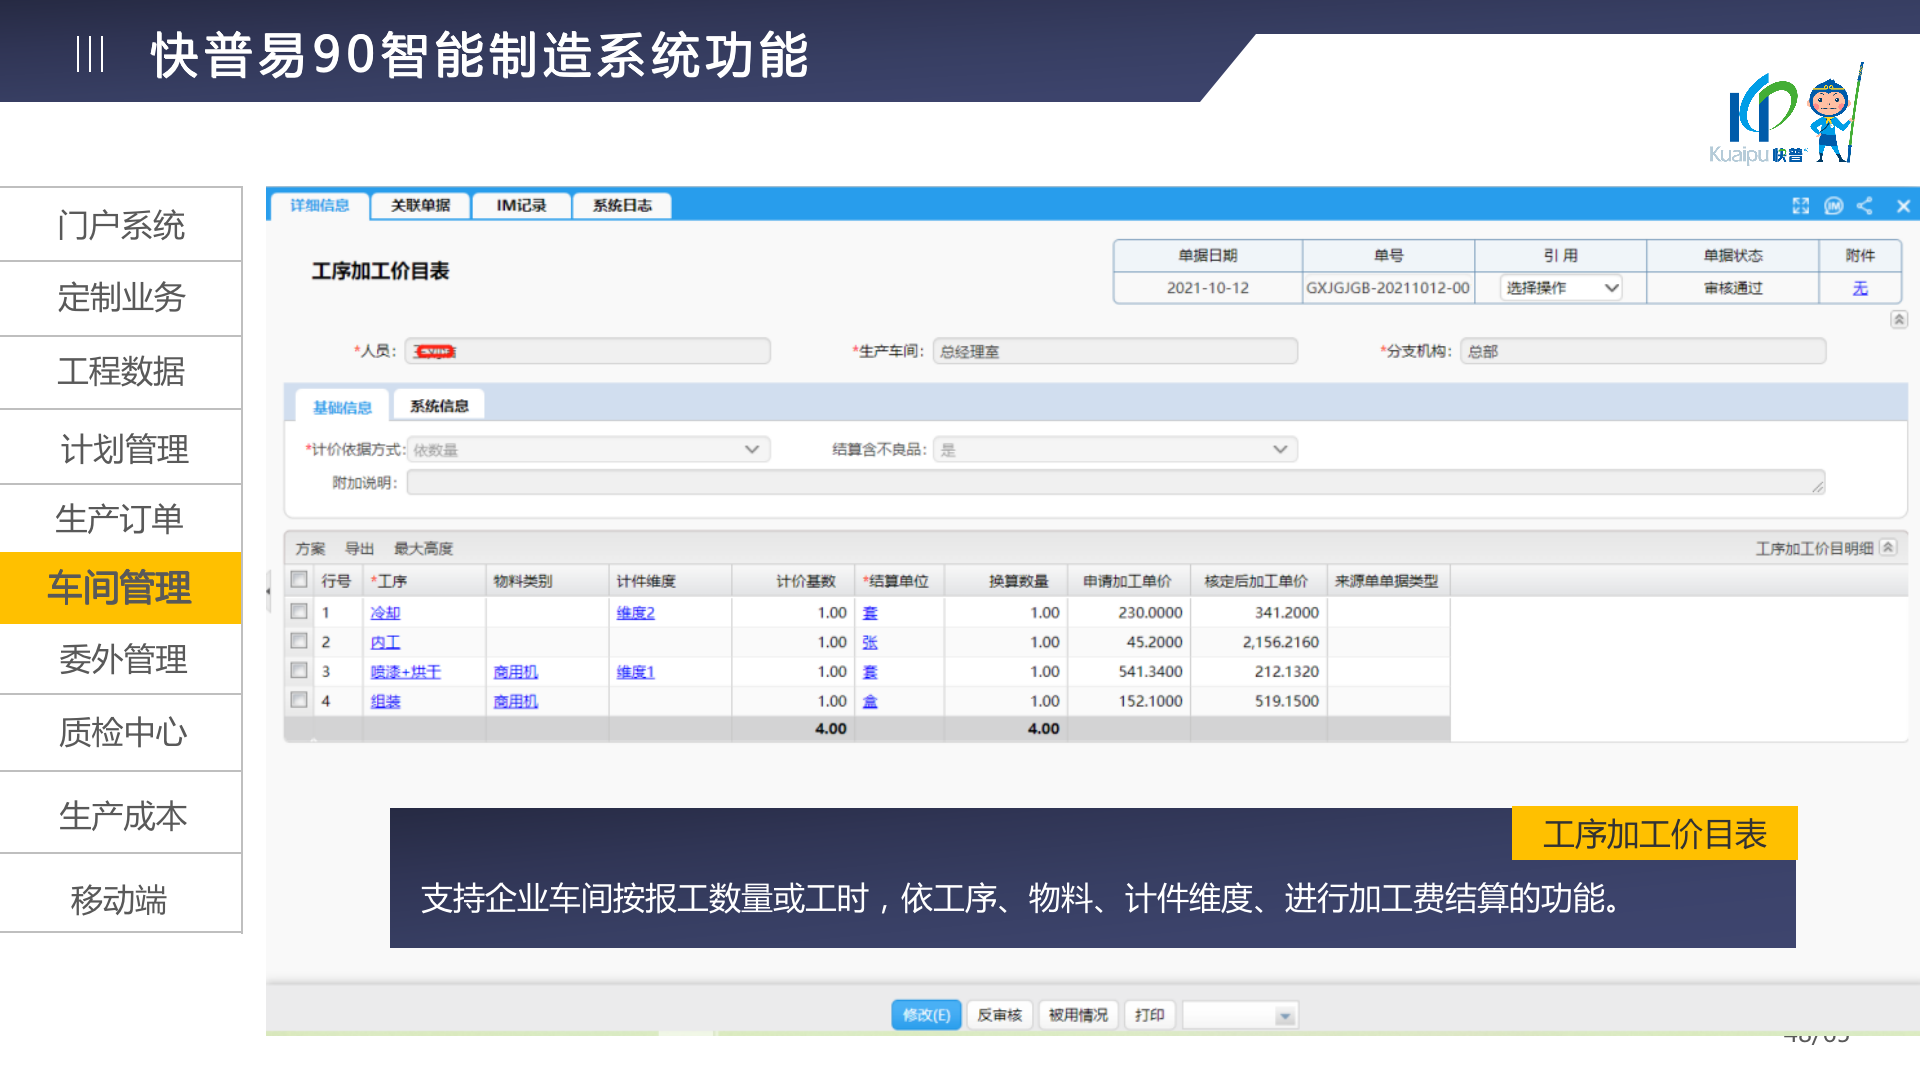Collapse the 工序加工价目明细 grid section
1920x1080 pixels.
point(1888,548)
